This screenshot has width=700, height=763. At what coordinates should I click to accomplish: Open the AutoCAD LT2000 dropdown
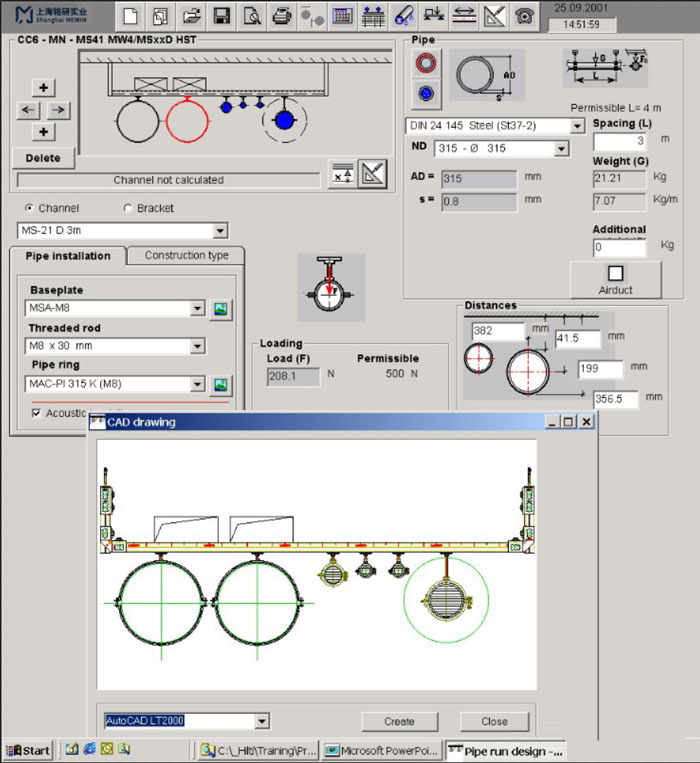261,720
